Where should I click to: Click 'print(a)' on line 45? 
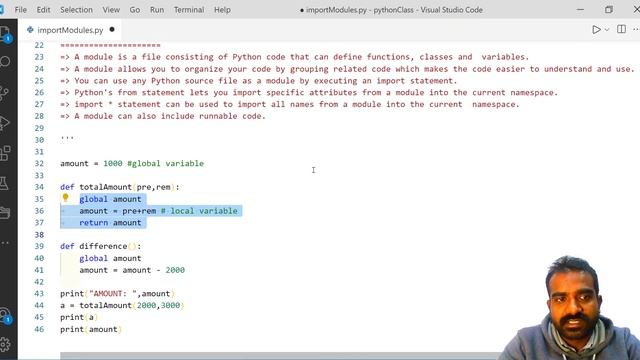pos(79,317)
